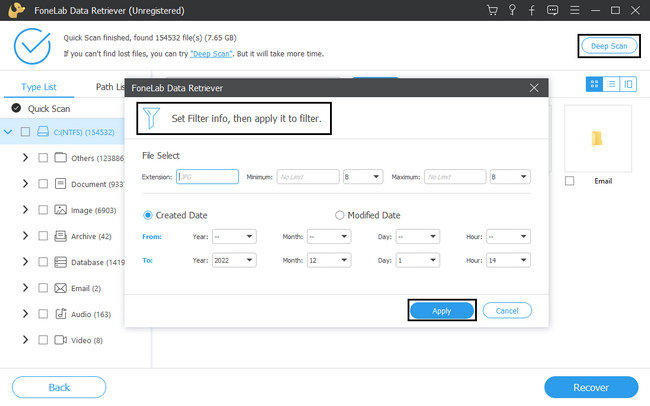Click the Video camera icon
This screenshot has width=650, height=406.
(x=61, y=340)
